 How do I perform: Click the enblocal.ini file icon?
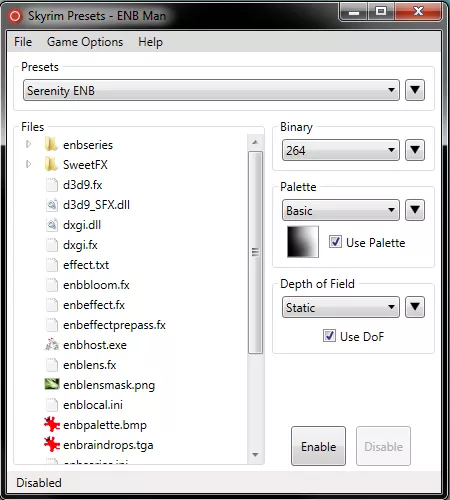coord(52,405)
